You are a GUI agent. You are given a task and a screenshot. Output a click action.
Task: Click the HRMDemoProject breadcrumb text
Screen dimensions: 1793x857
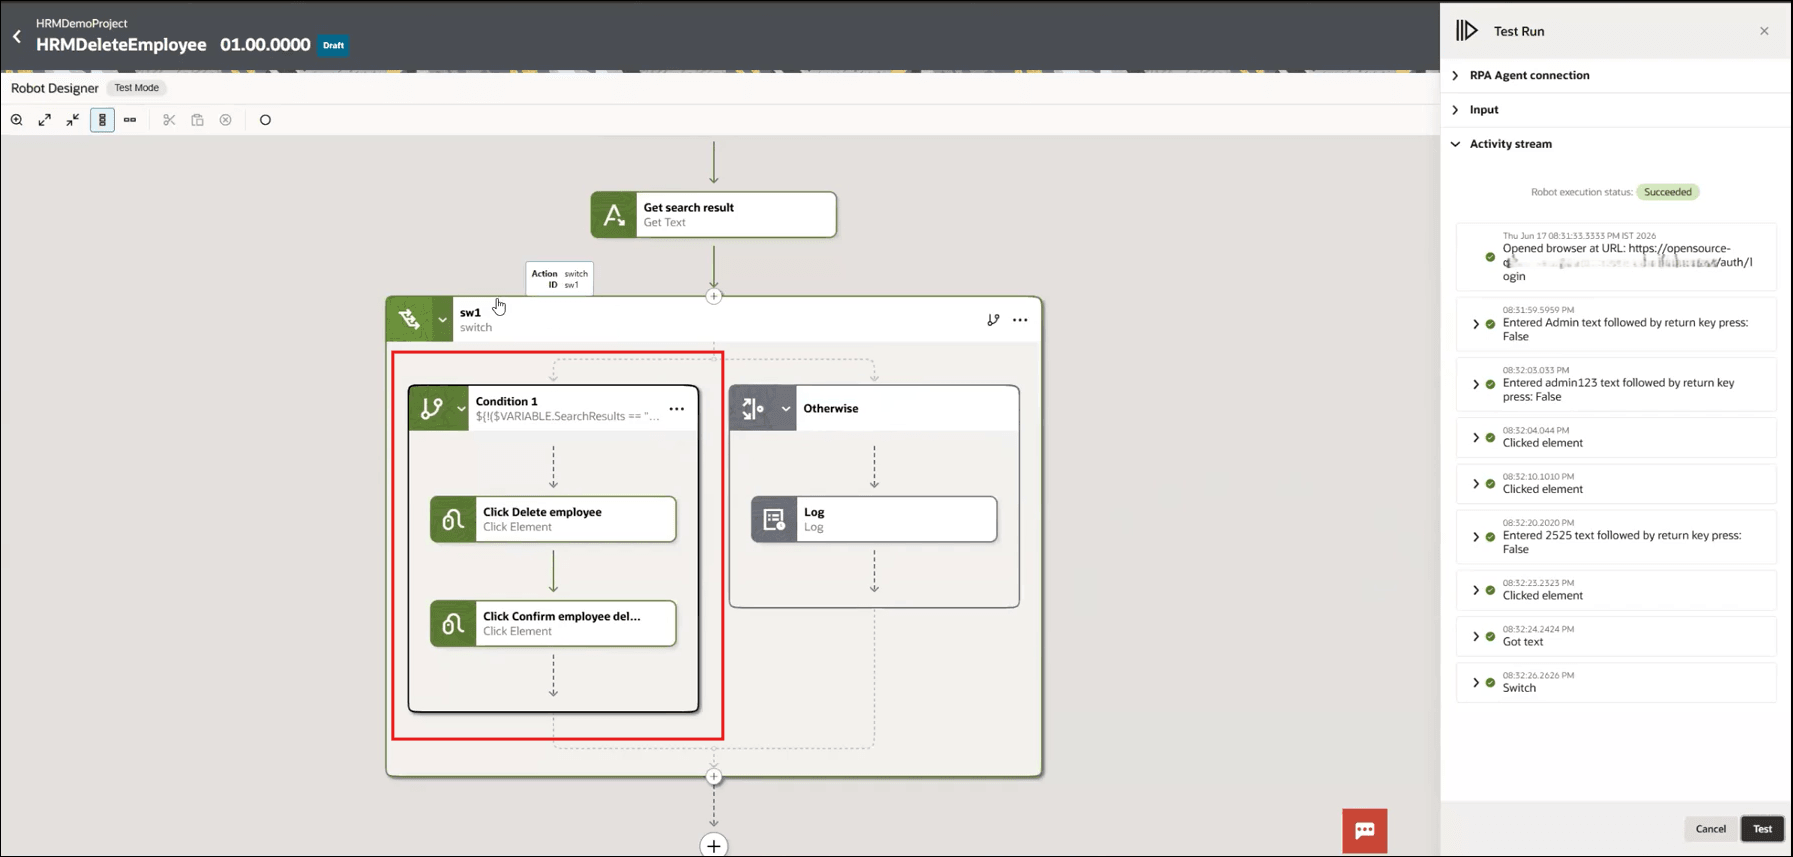[x=82, y=23]
